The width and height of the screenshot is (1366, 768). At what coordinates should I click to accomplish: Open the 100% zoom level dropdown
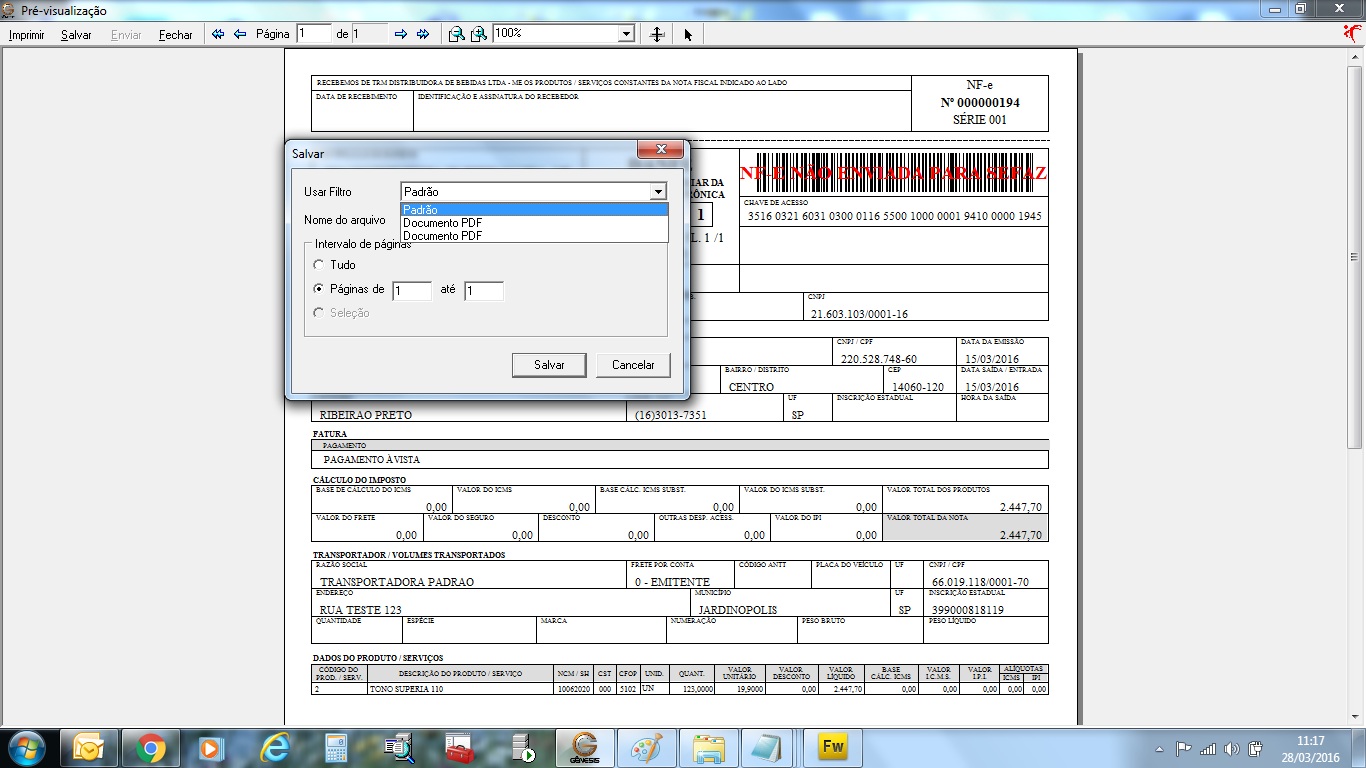(x=627, y=34)
